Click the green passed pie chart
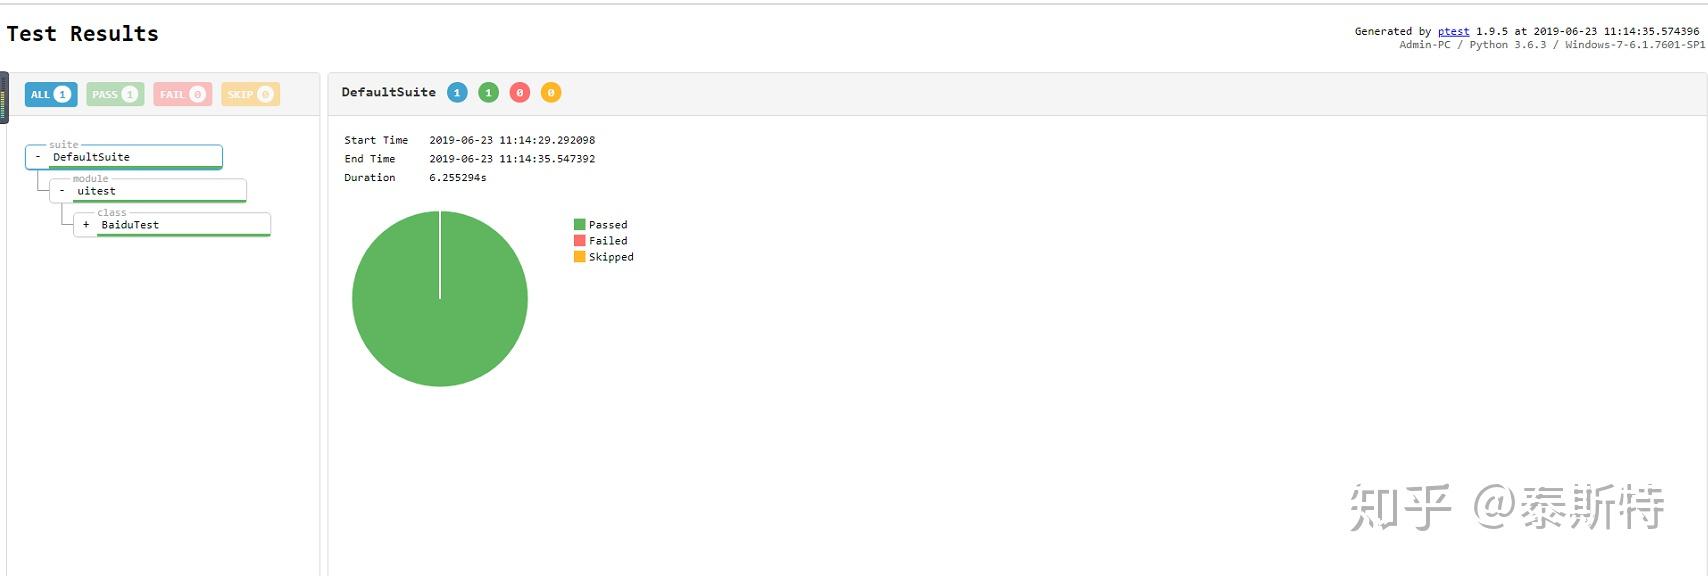 (x=440, y=320)
